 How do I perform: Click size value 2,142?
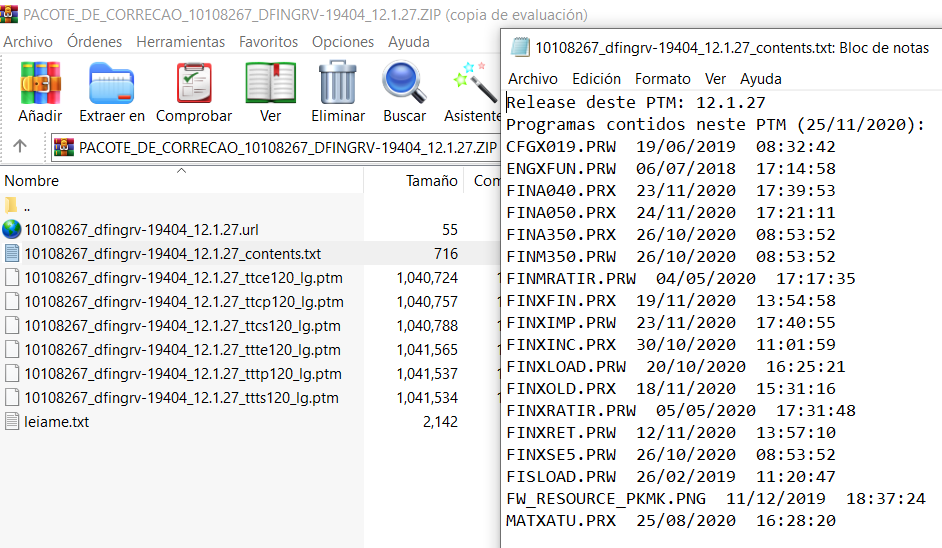click(x=440, y=421)
